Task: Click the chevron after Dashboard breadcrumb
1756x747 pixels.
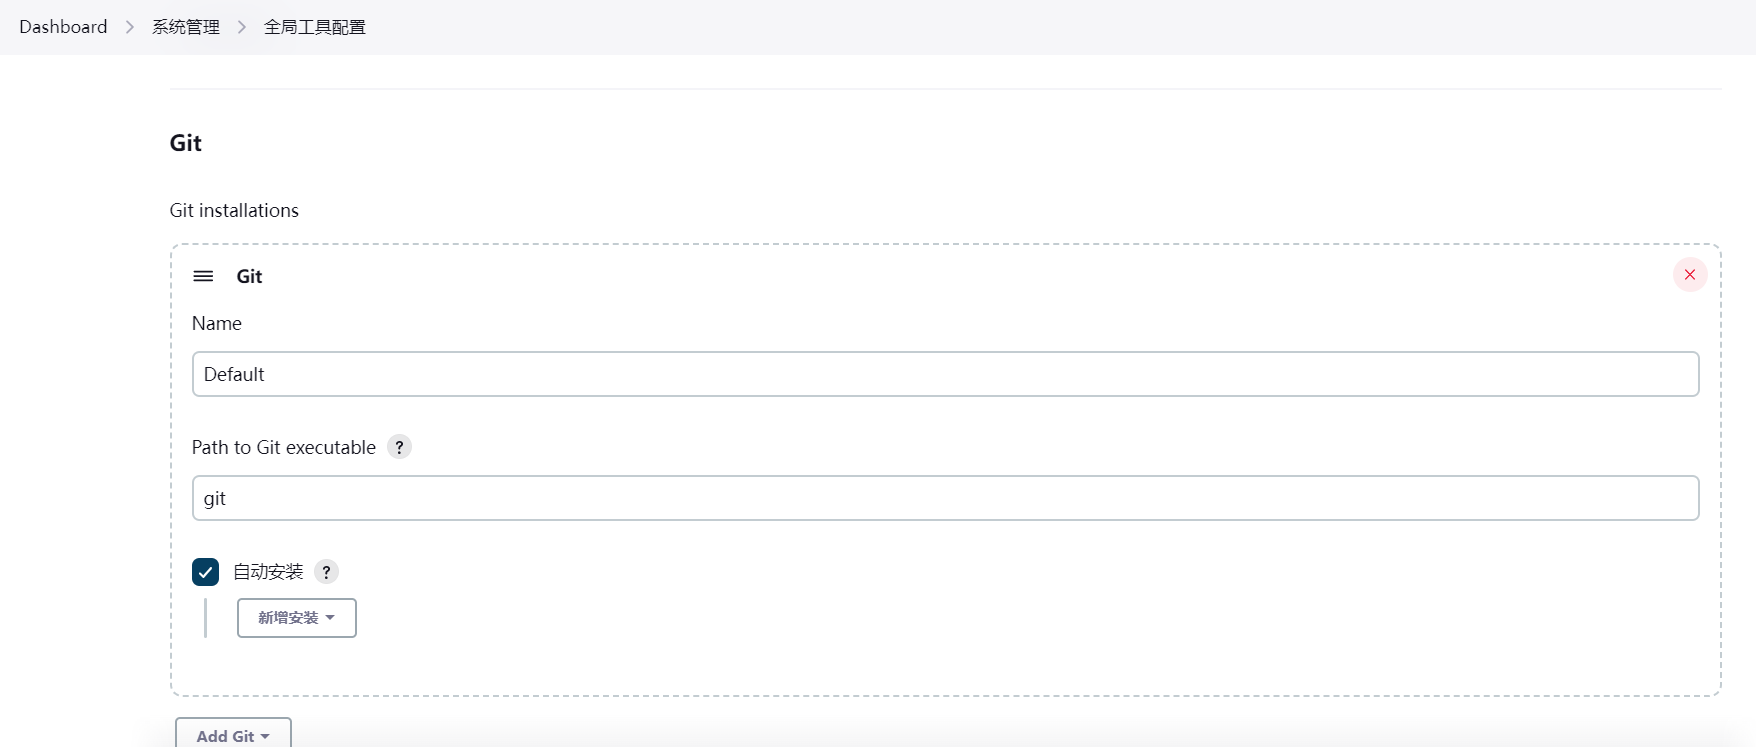Action: click(x=130, y=27)
